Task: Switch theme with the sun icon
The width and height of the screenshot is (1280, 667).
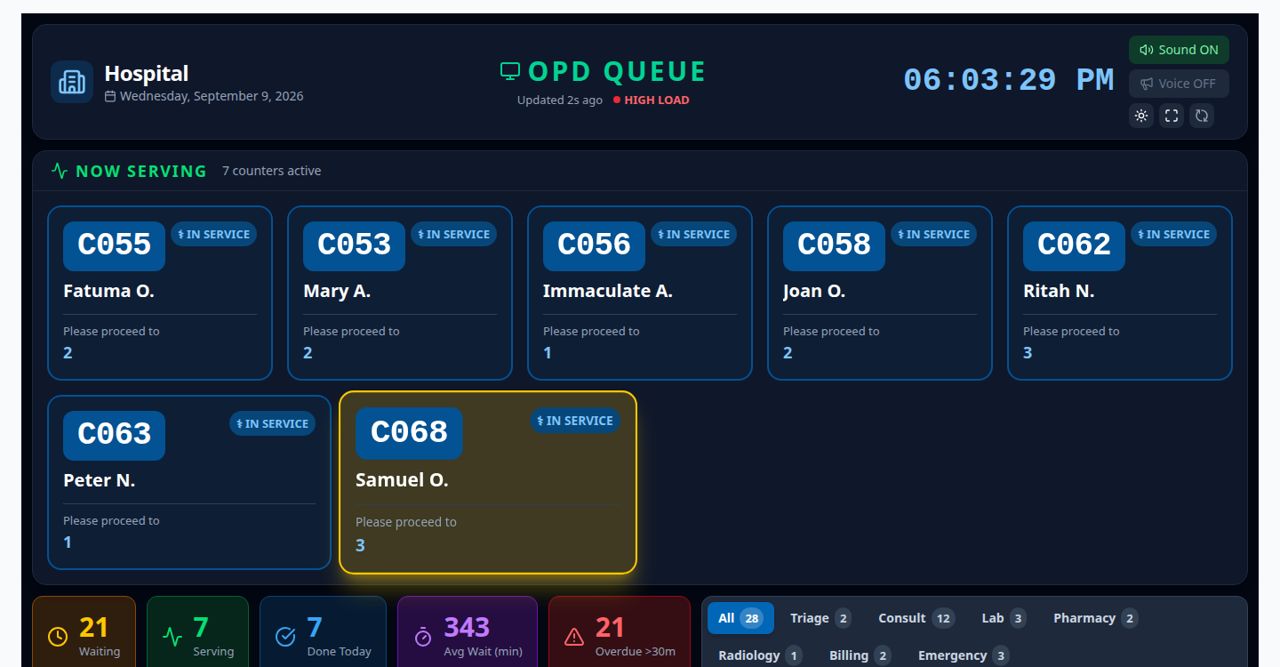Action: [x=1141, y=116]
